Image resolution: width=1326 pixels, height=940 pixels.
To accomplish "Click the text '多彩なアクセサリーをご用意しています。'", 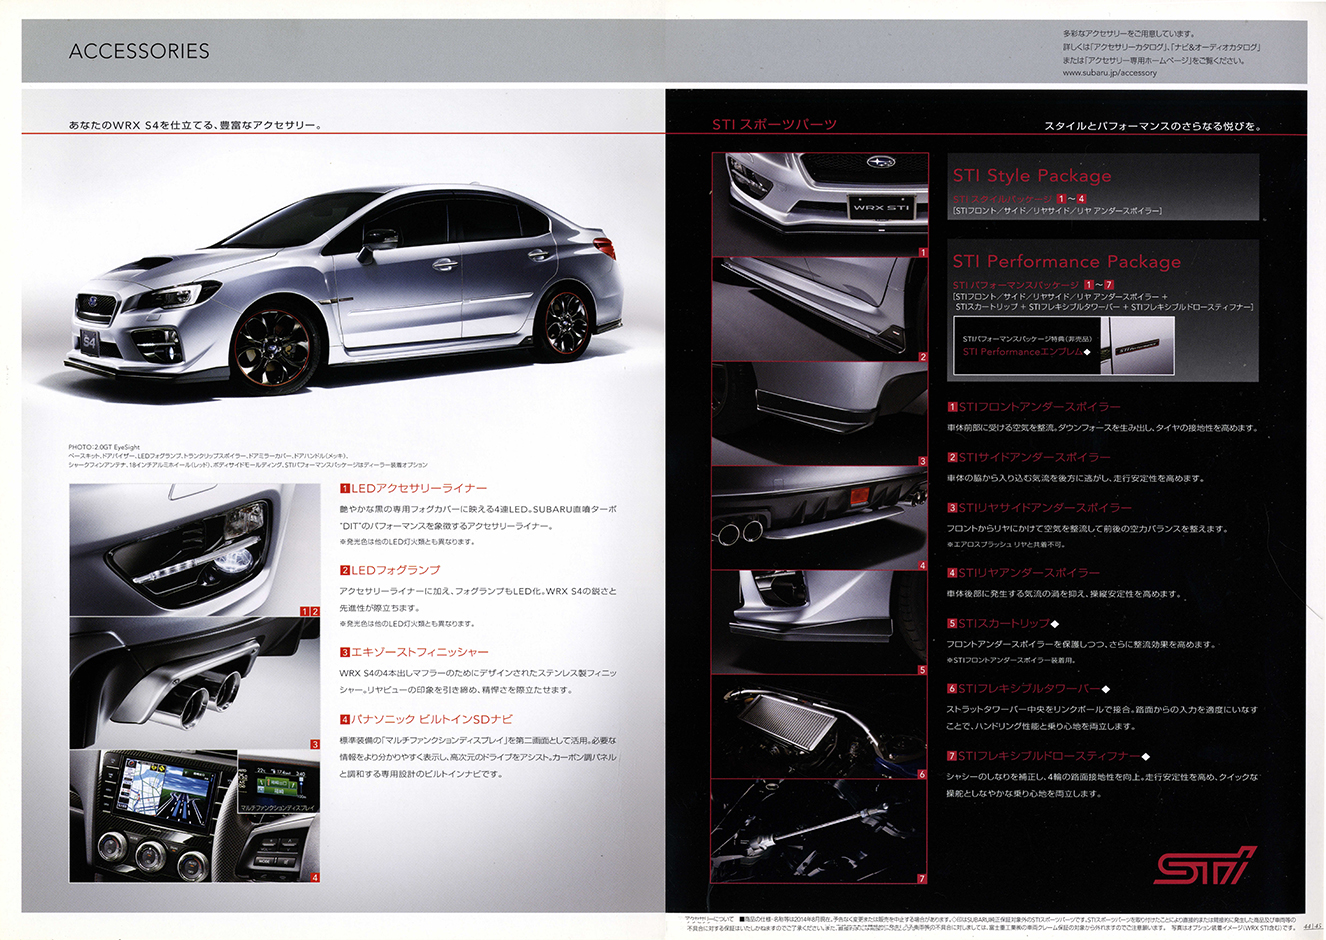I will (x=1129, y=34).
